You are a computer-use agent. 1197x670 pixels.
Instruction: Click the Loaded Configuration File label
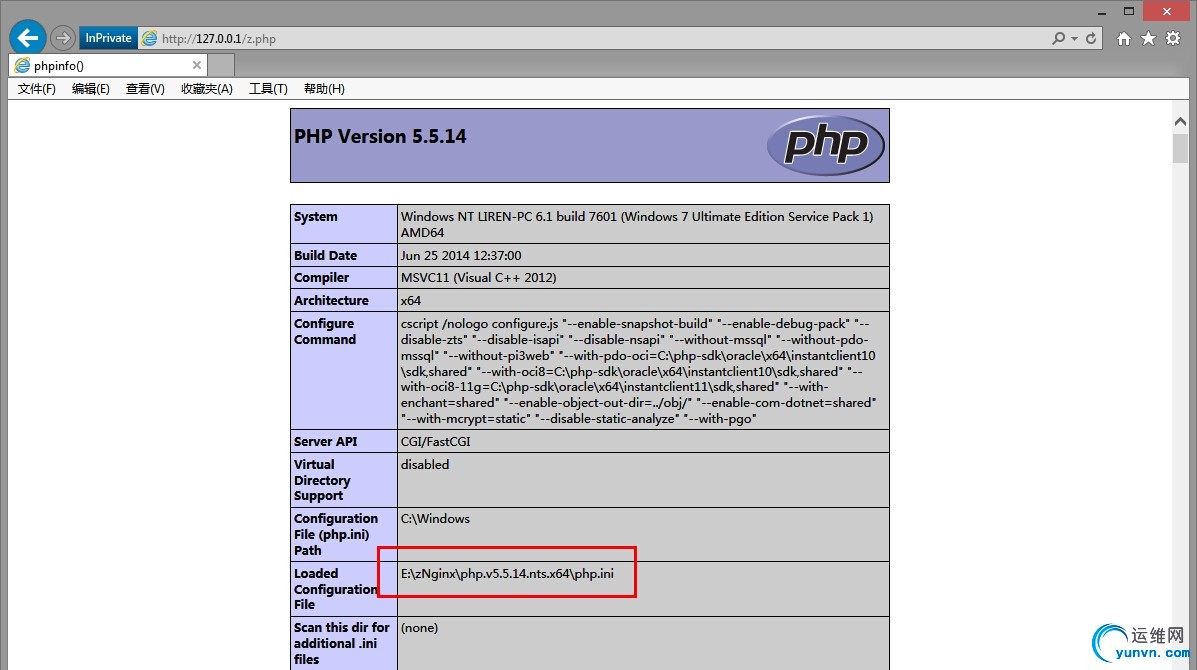tap(335, 589)
